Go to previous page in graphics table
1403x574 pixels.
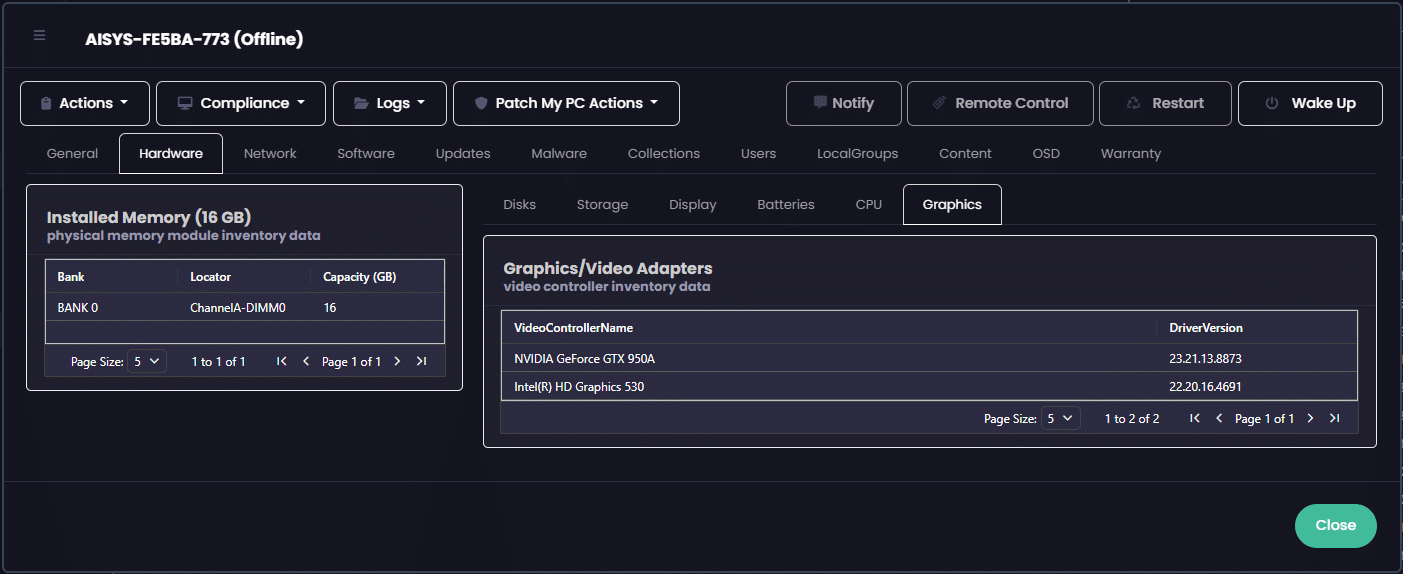(x=1219, y=419)
